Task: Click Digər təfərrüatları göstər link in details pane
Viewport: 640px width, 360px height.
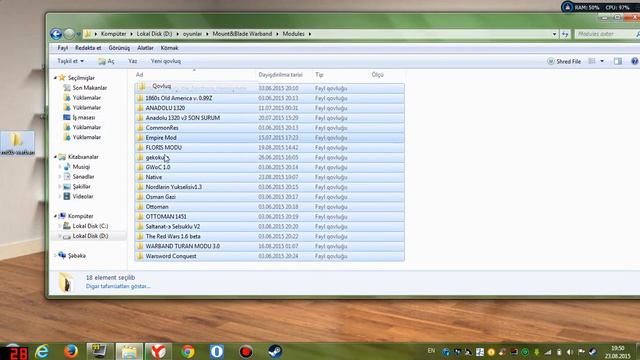Action: tap(118, 286)
